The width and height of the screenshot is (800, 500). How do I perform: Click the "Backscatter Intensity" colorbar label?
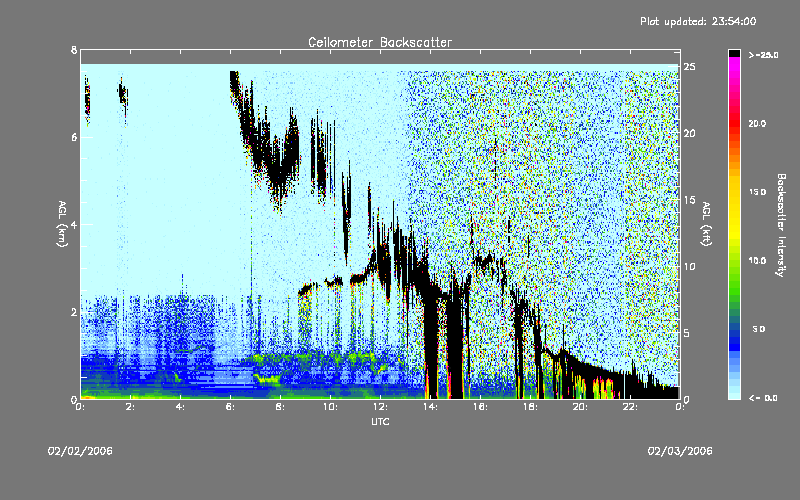click(x=781, y=224)
